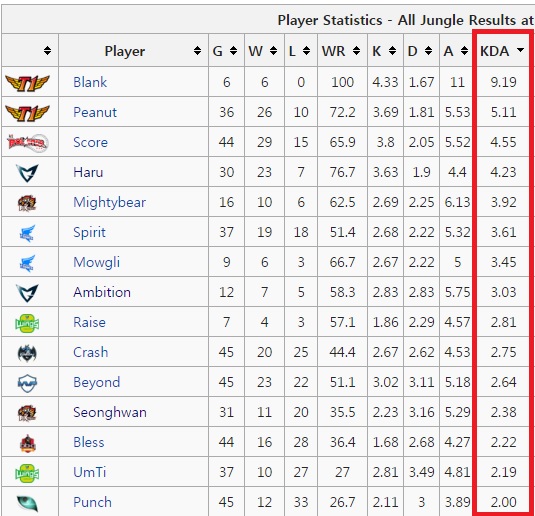535x516 pixels.
Task: Sort table by D deaths column
Action: click(x=429, y=51)
